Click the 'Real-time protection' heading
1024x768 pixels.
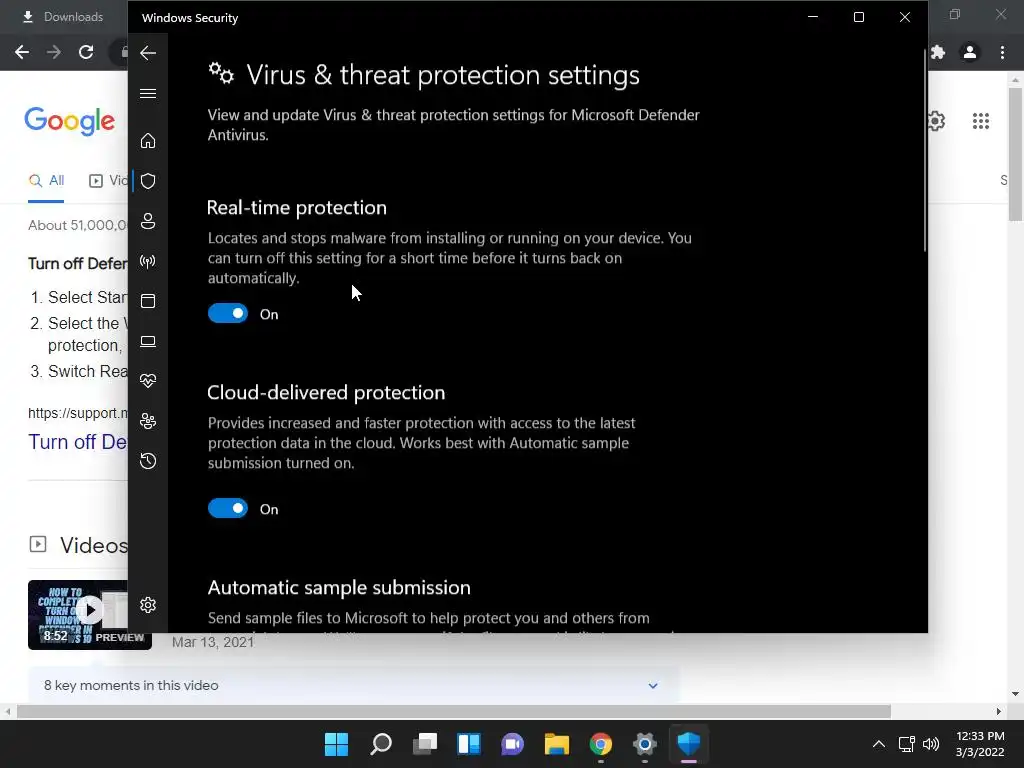point(296,208)
